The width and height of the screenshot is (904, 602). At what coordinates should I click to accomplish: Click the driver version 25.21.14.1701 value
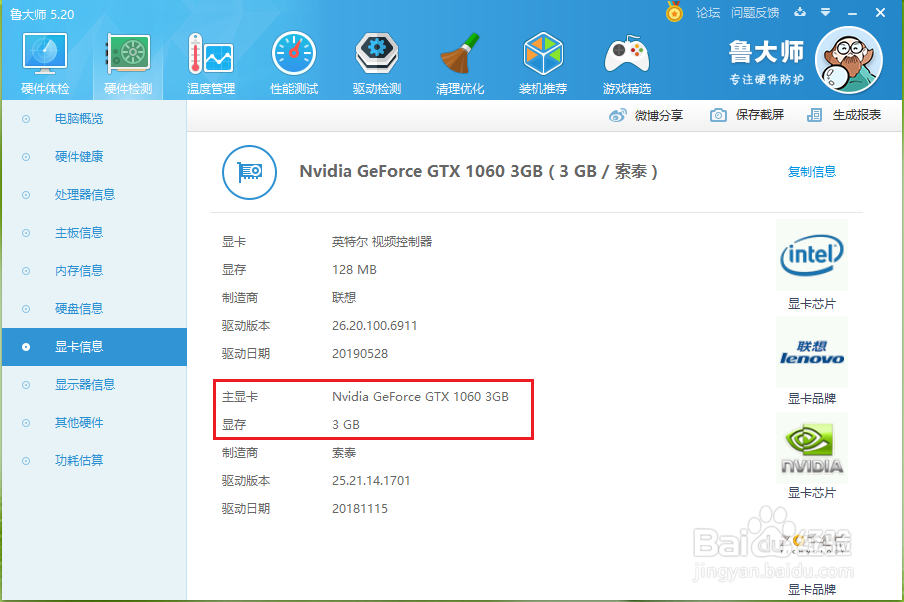point(371,481)
